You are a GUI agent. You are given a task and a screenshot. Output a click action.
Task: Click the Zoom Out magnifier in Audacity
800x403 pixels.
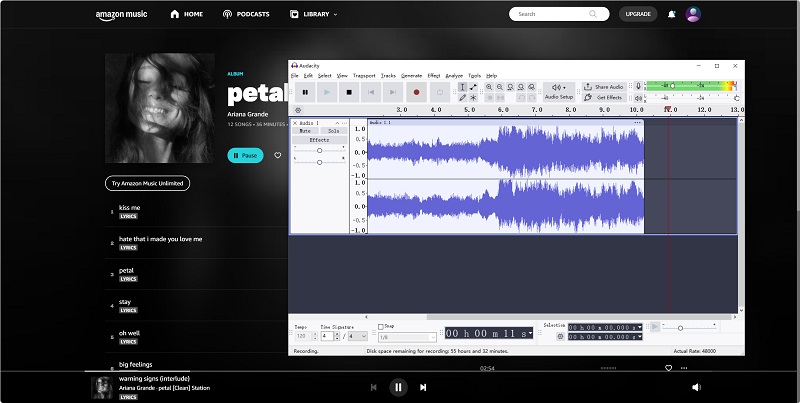click(x=499, y=87)
